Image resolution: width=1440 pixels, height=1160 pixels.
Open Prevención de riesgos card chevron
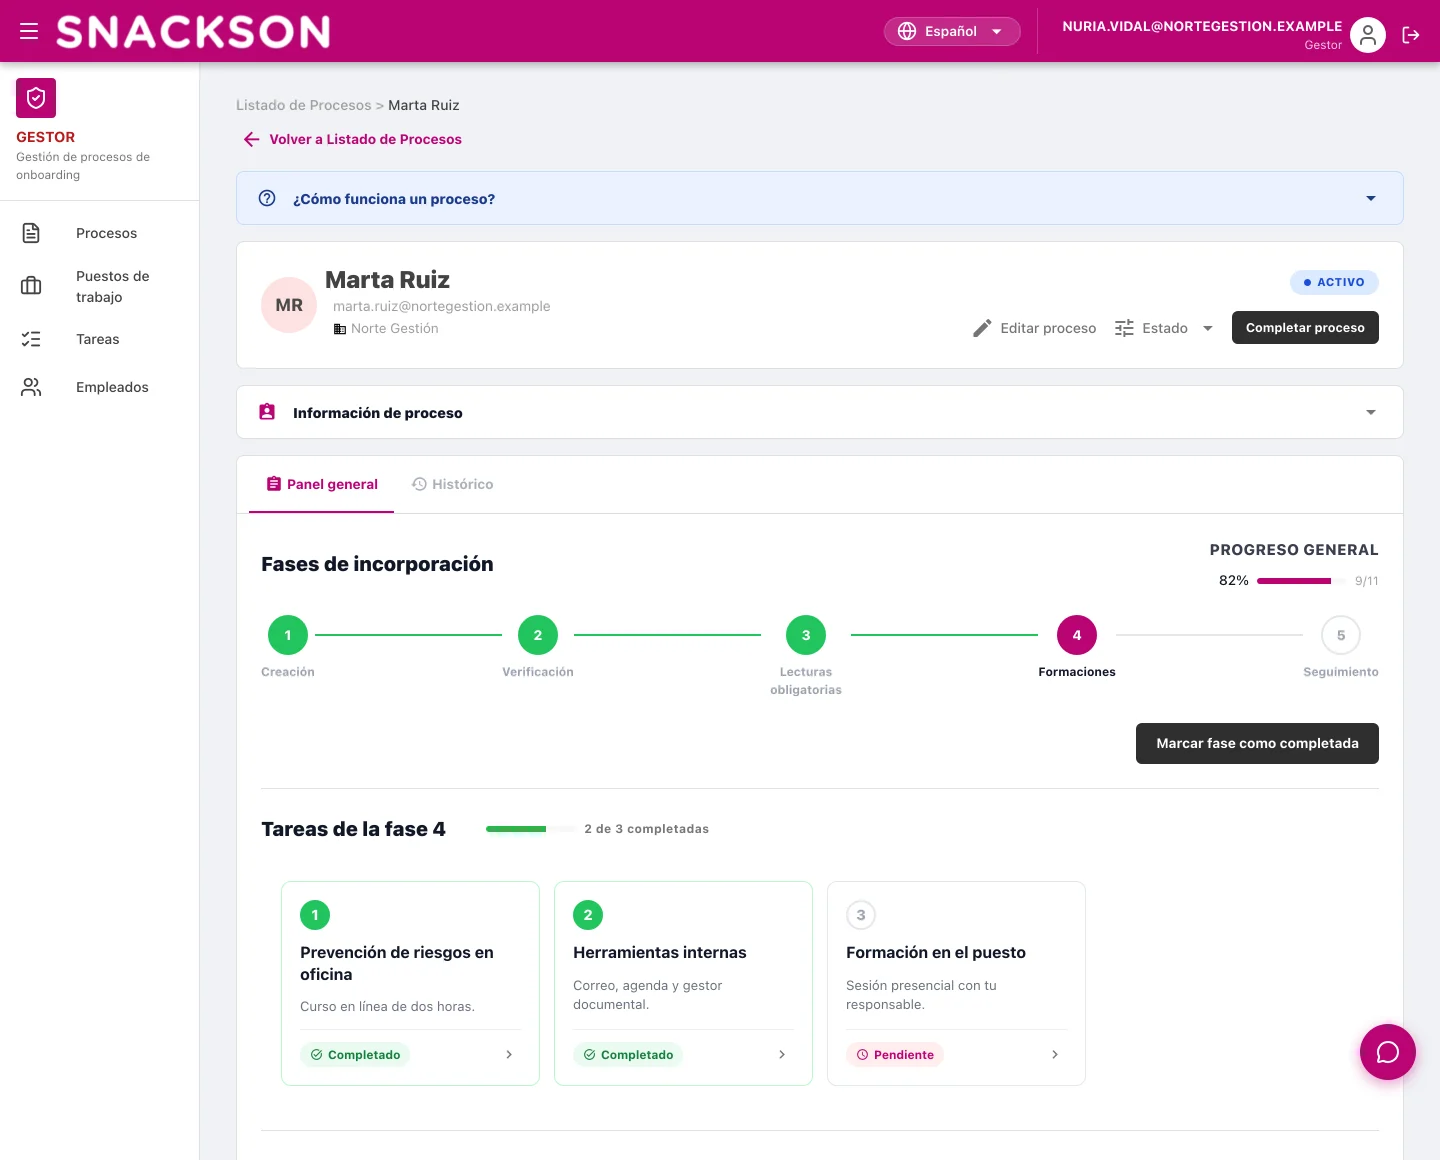[509, 1054]
